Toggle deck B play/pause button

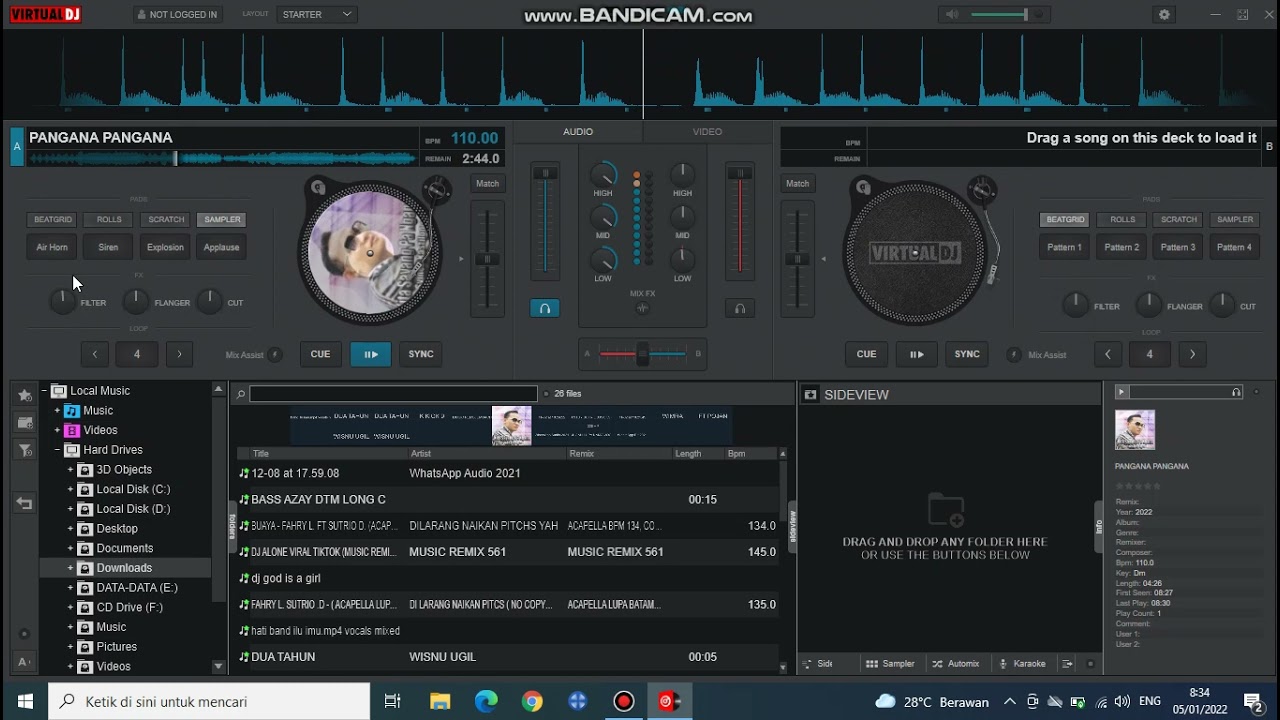click(x=916, y=354)
